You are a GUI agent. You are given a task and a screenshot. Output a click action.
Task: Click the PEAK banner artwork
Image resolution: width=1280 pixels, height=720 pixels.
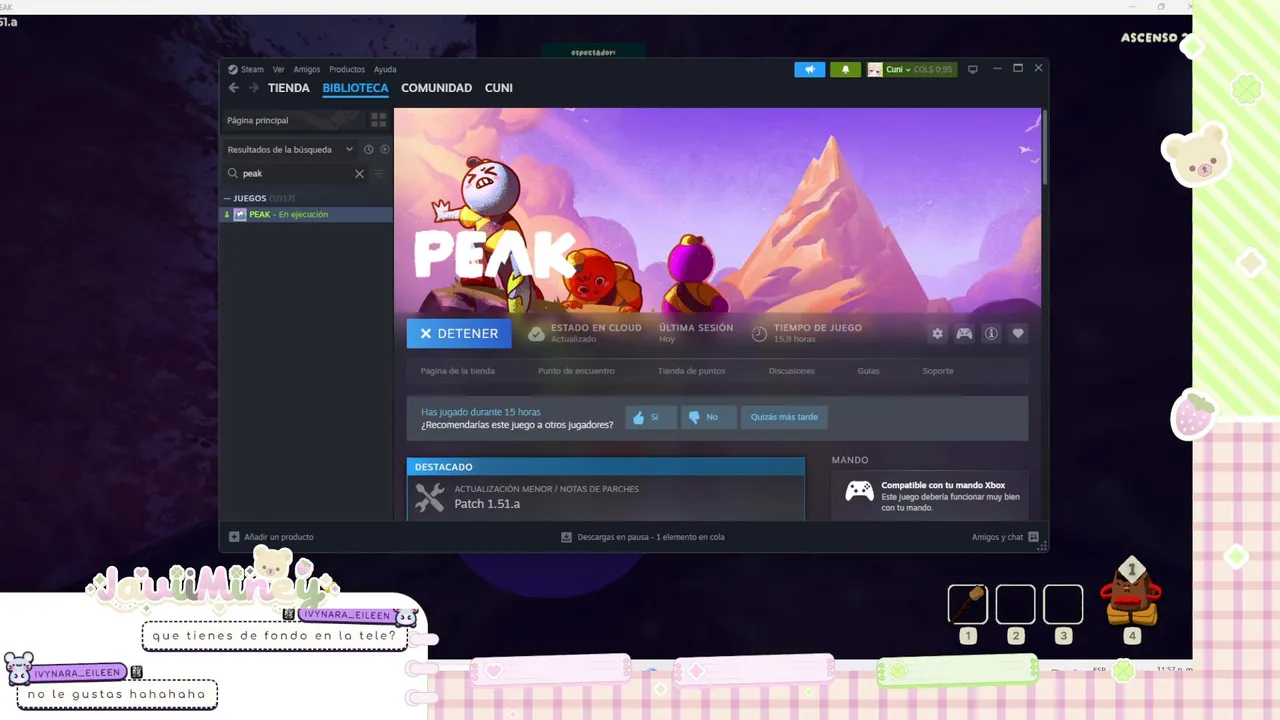click(717, 210)
